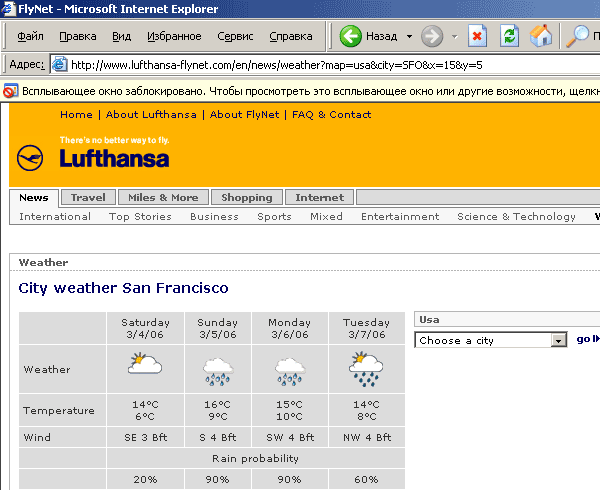The width and height of the screenshot is (600, 490).
Task: Open the Business news section
Action: click(214, 217)
